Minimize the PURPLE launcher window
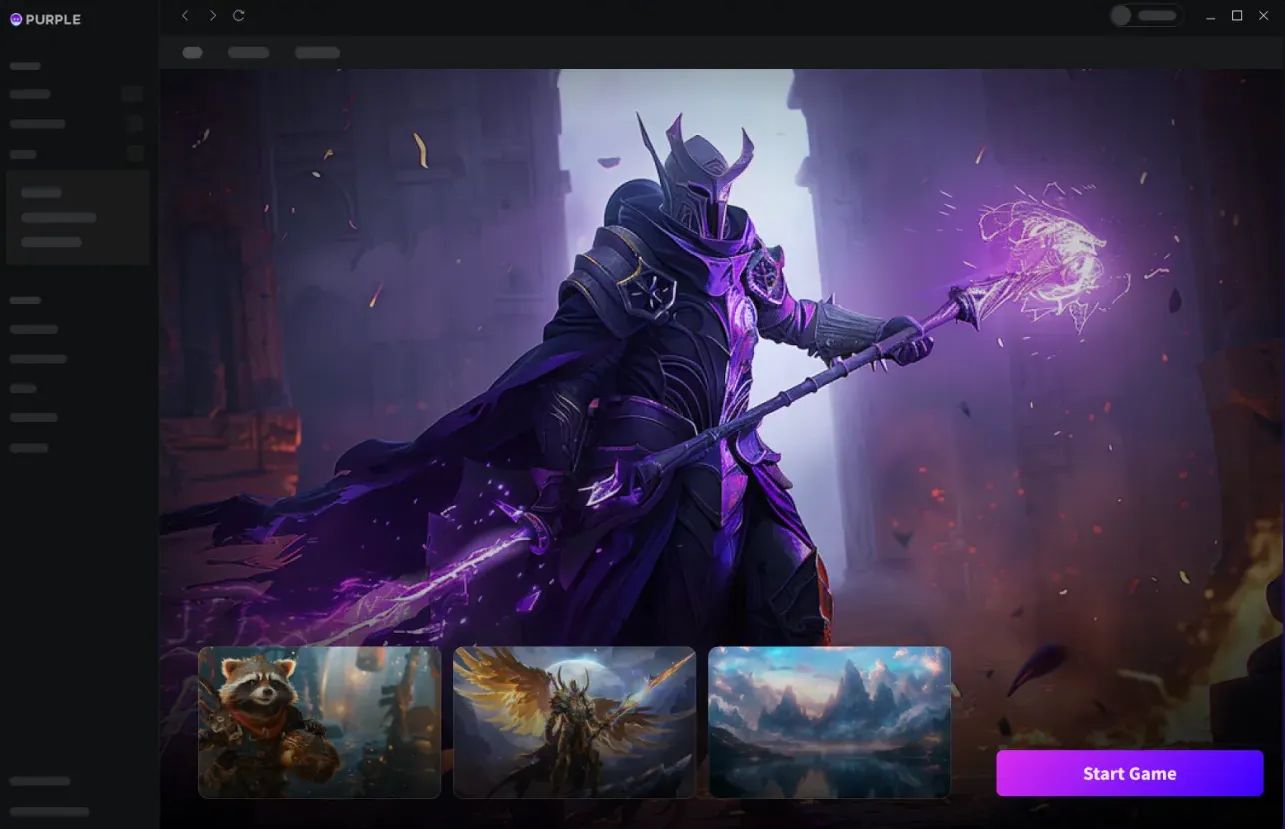The image size is (1285, 829). click(x=1211, y=16)
